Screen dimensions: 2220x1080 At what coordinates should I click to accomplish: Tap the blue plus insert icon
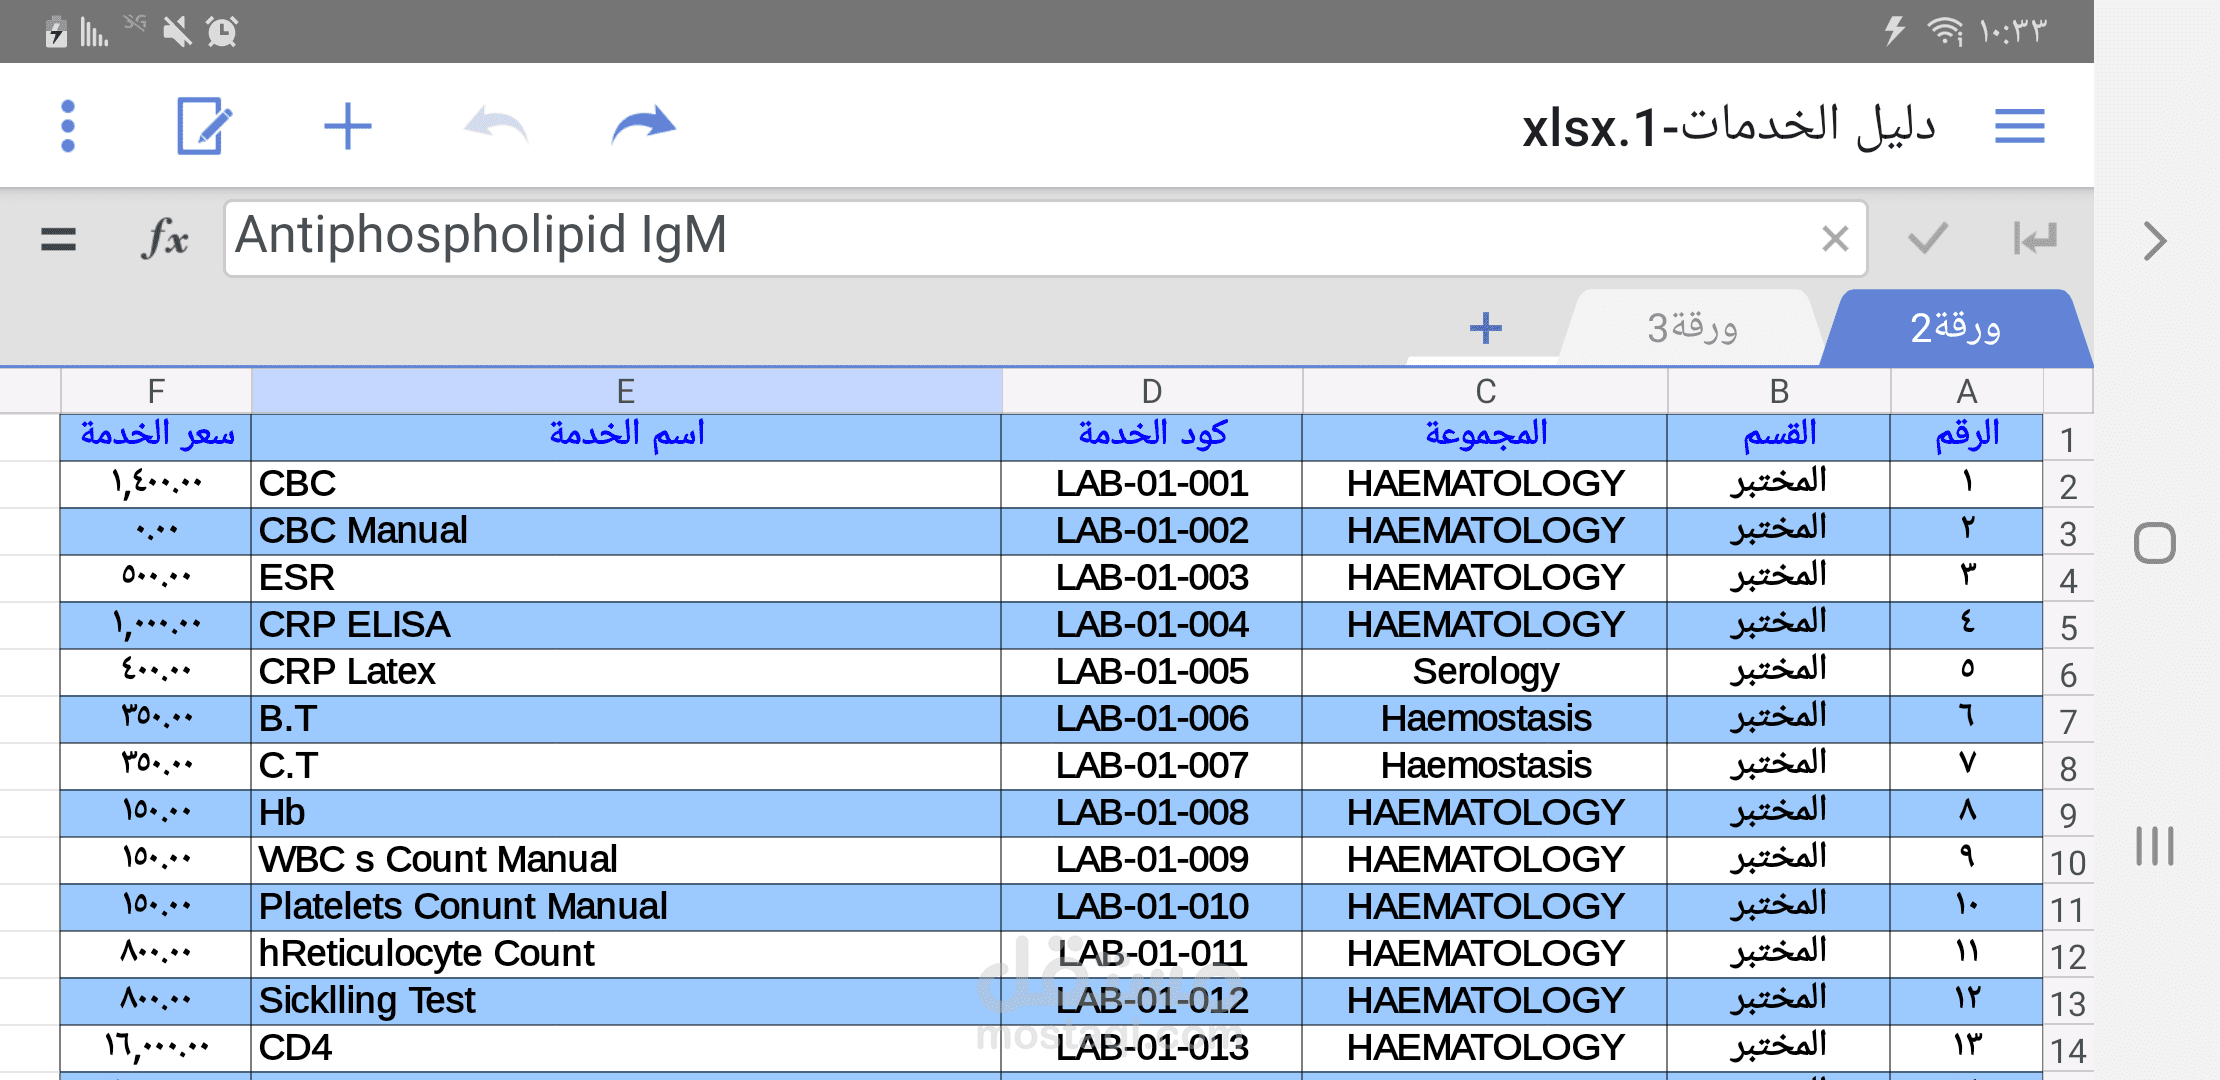click(x=347, y=126)
